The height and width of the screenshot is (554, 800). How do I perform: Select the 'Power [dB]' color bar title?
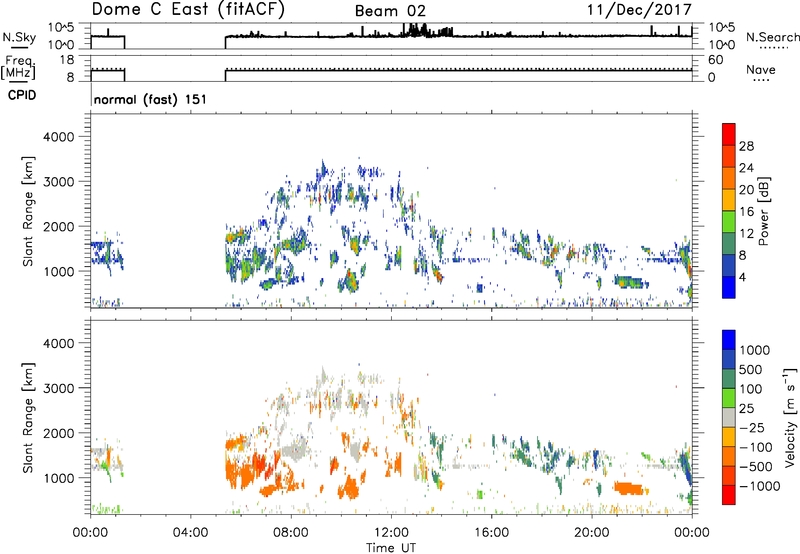(x=764, y=211)
